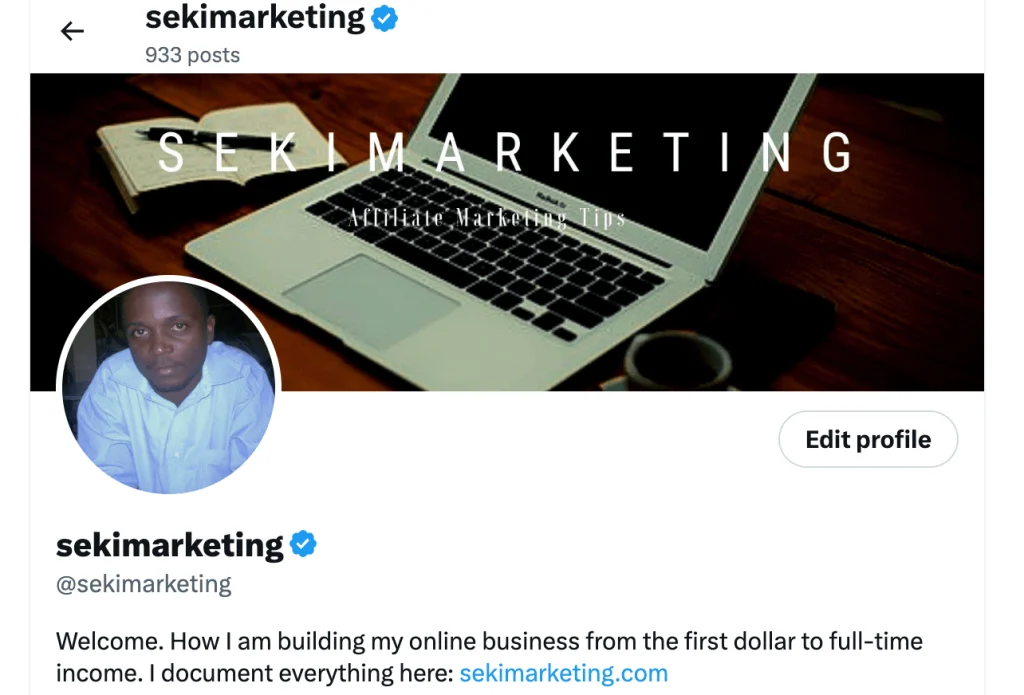Image resolution: width=1024 pixels, height=695 pixels.
Task: Click the coffee cup in the banner image
Action: pyautogui.click(x=676, y=359)
